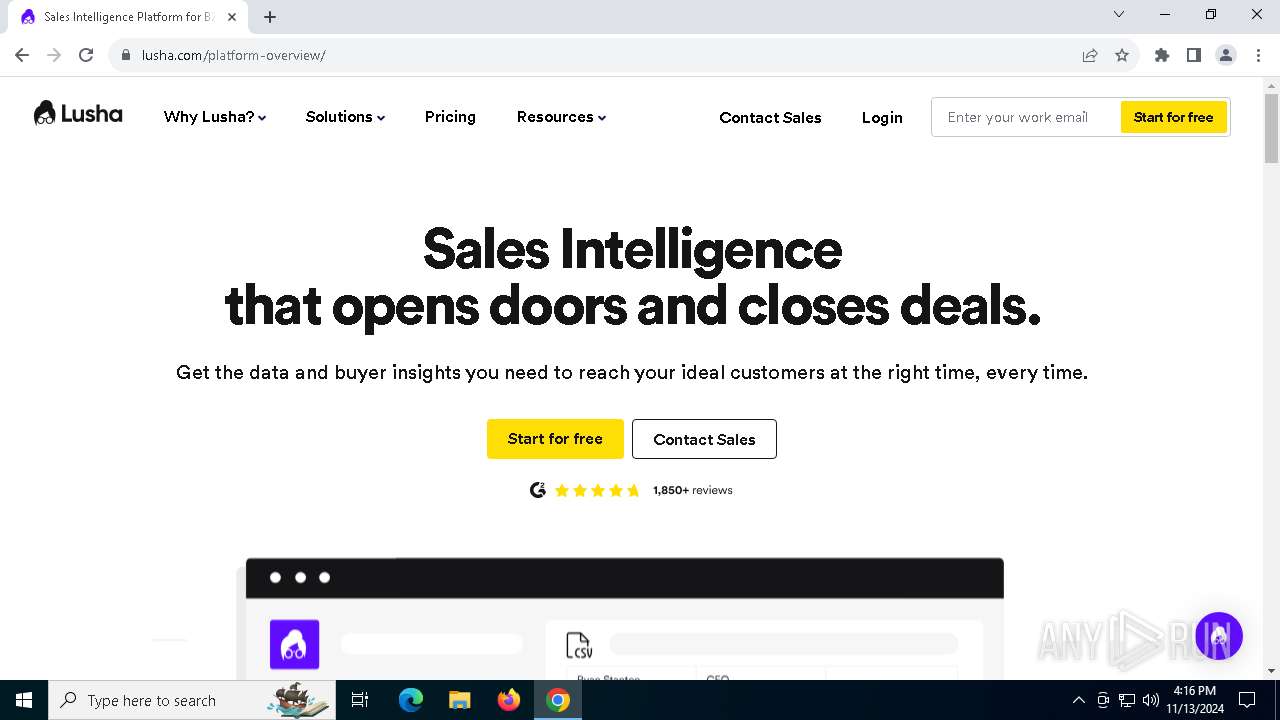Launch Microsoft Edge from taskbar
The width and height of the screenshot is (1280, 720).
411,700
